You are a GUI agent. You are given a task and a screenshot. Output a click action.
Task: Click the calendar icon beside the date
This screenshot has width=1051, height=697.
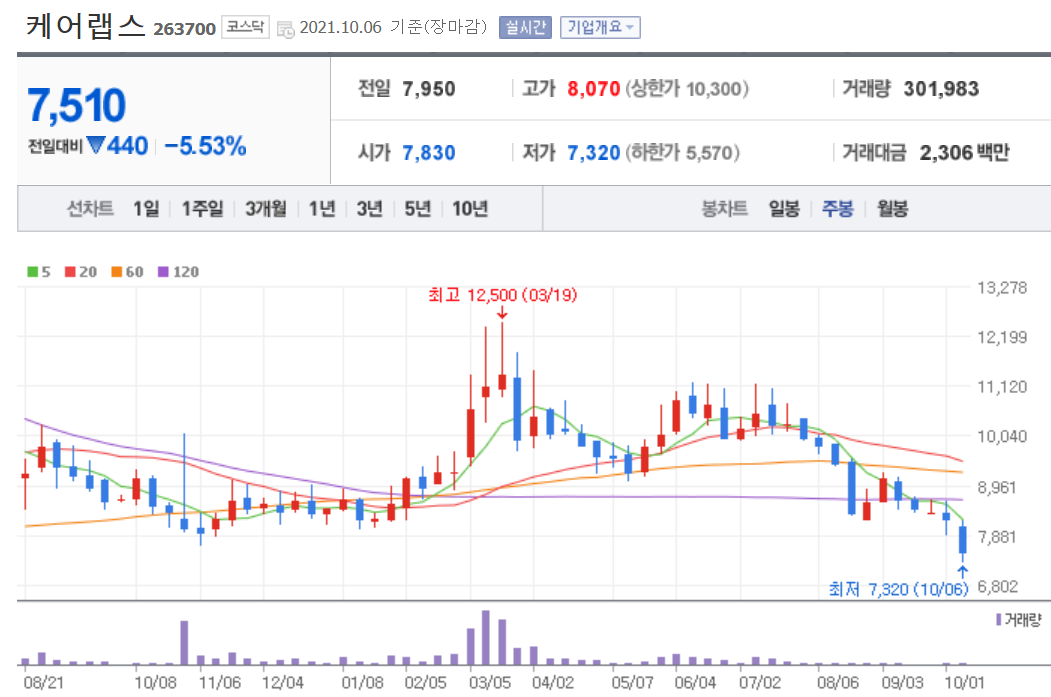tap(285, 27)
